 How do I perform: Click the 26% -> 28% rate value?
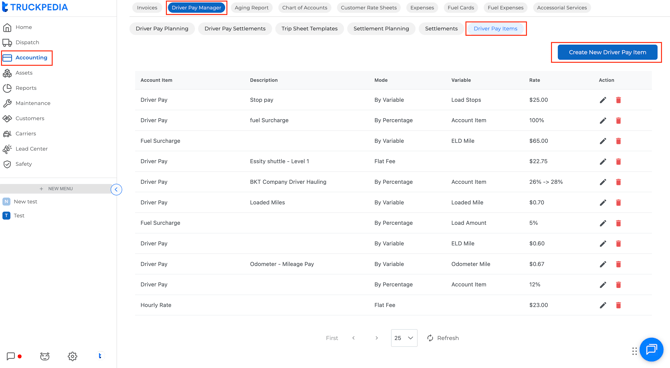coord(546,182)
